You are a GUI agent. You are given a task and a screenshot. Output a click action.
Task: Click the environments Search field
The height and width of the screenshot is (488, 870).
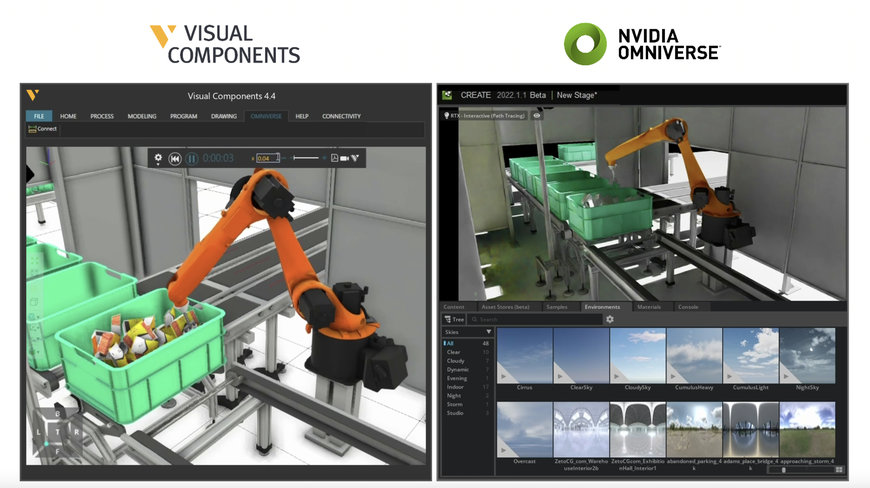click(x=535, y=319)
